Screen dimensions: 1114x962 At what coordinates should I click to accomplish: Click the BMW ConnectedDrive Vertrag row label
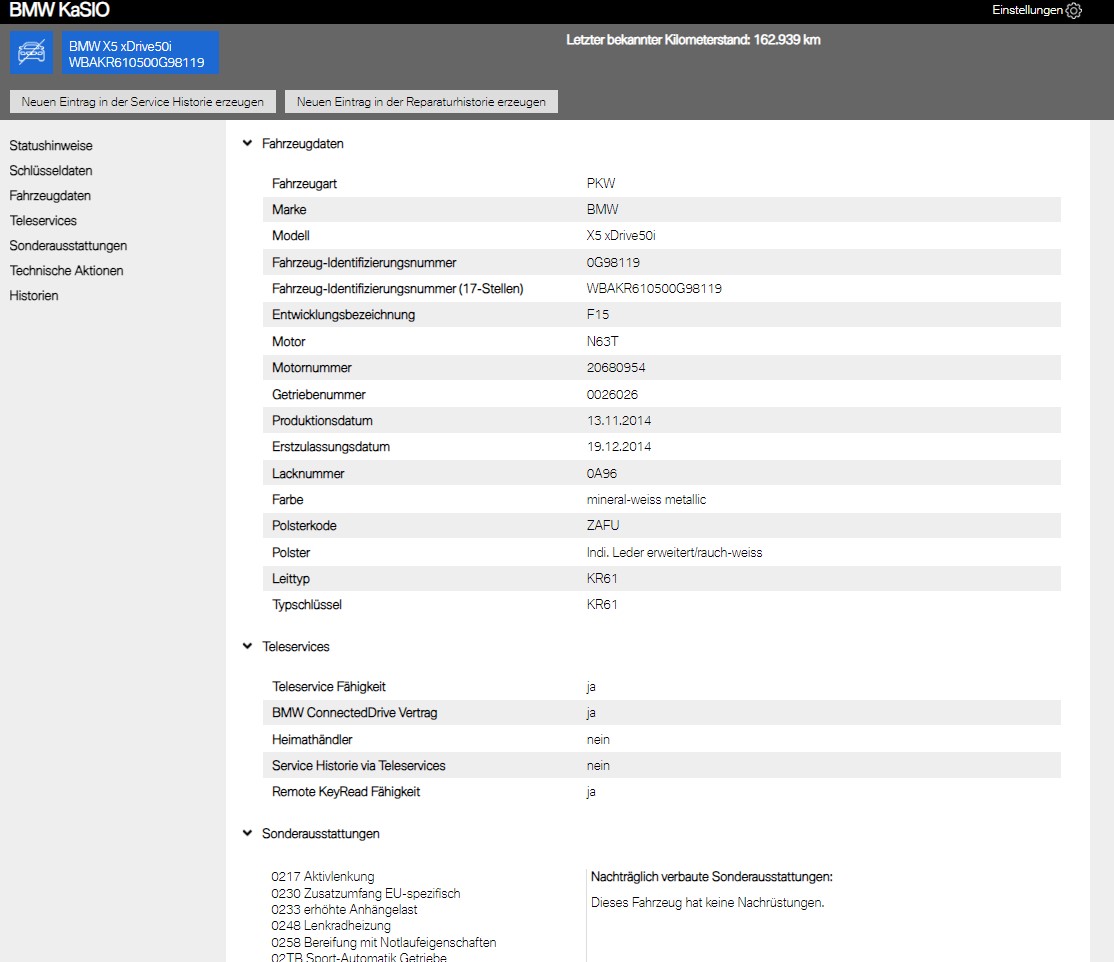coord(355,713)
